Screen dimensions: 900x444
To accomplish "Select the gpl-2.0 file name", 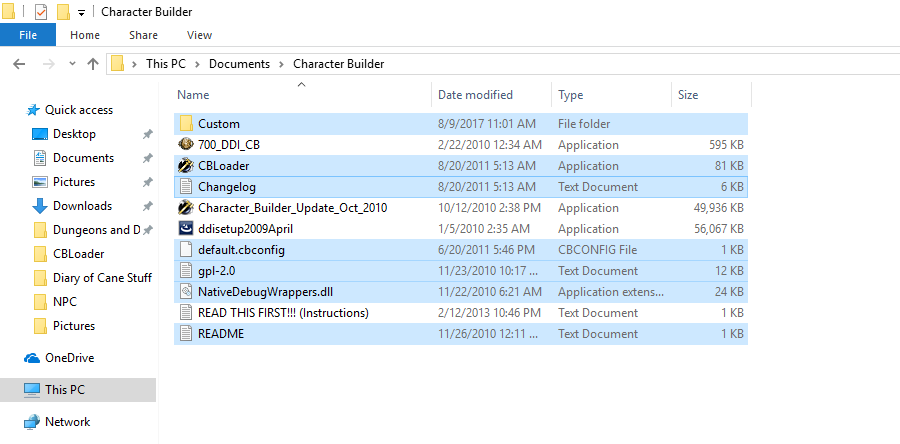I will (216, 271).
